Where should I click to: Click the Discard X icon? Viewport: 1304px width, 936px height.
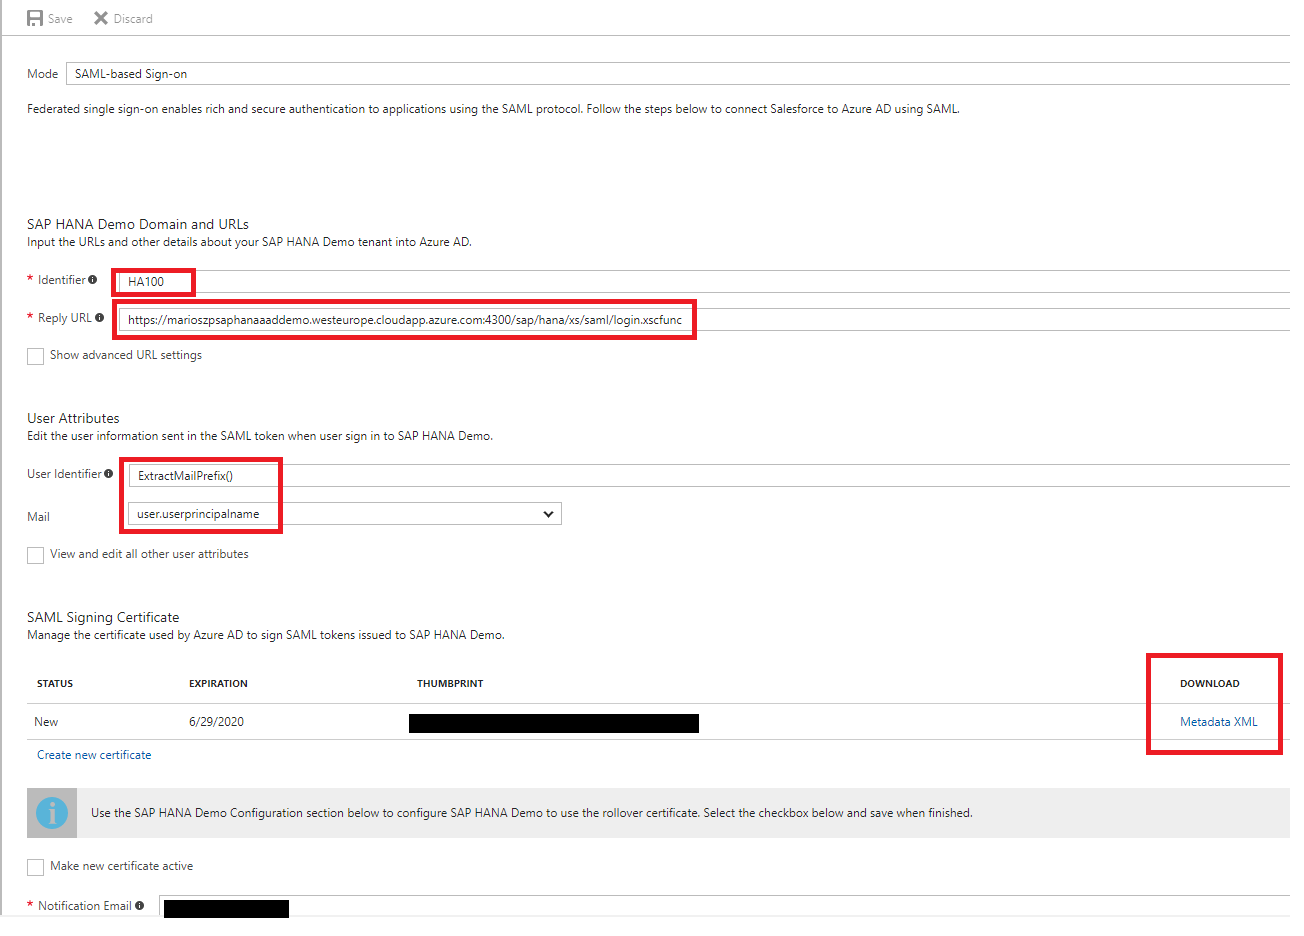[x=101, y=18]
